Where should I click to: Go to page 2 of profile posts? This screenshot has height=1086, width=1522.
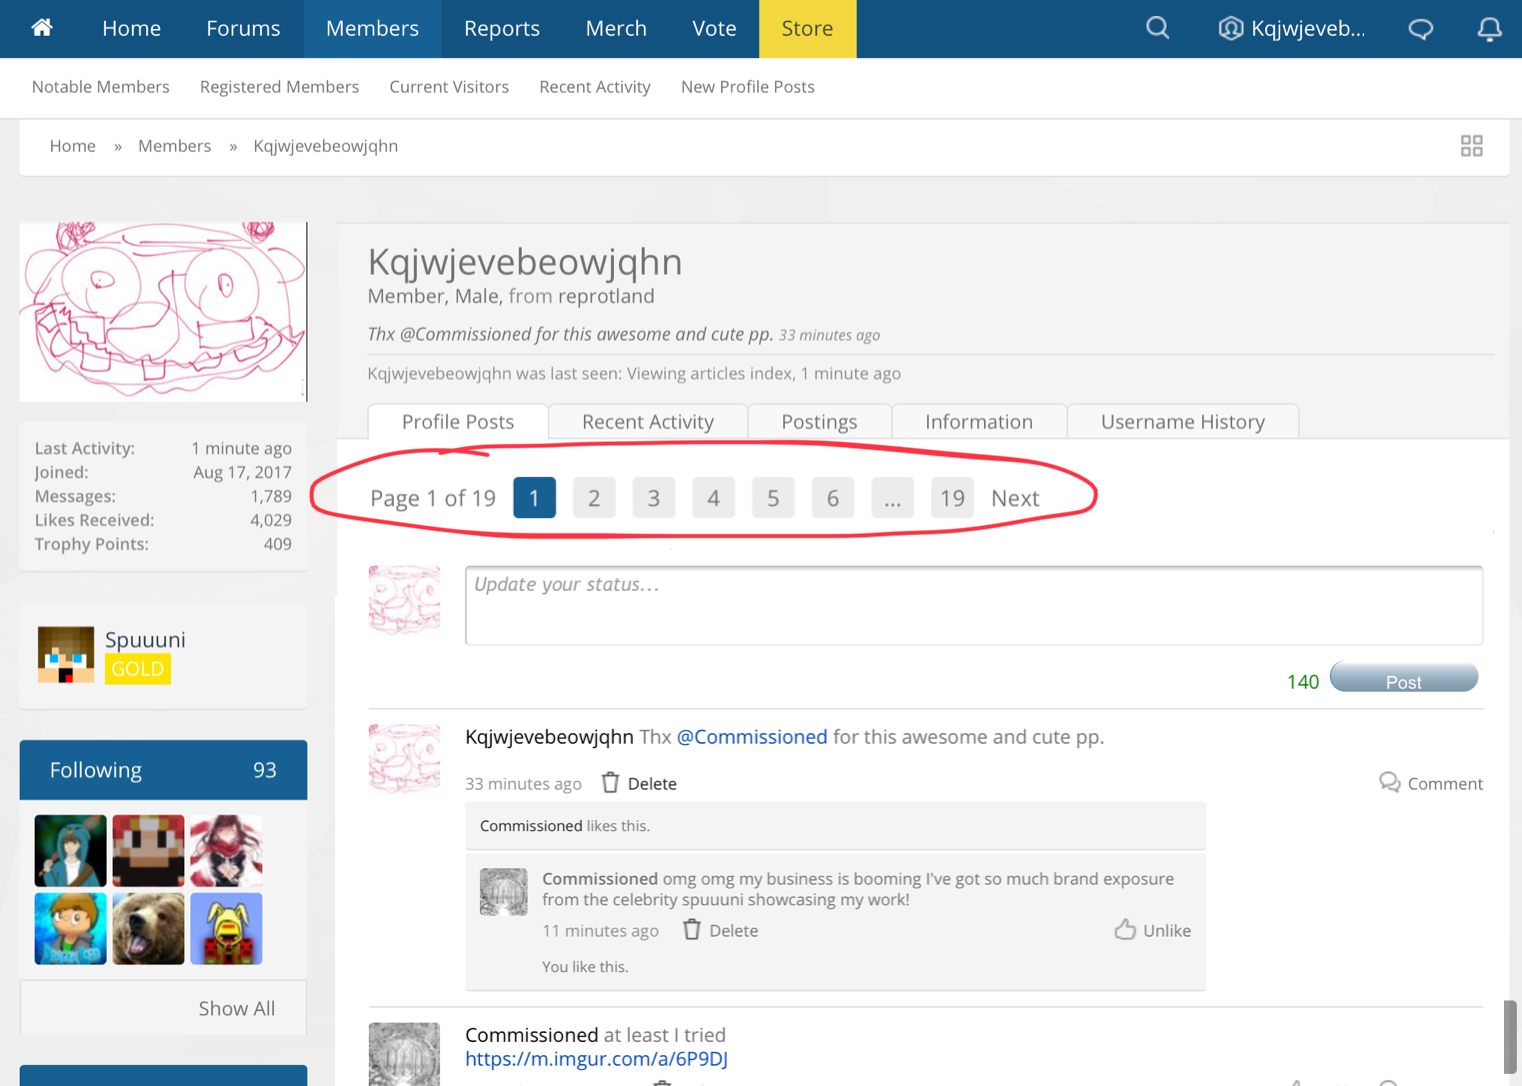(594, 498)
